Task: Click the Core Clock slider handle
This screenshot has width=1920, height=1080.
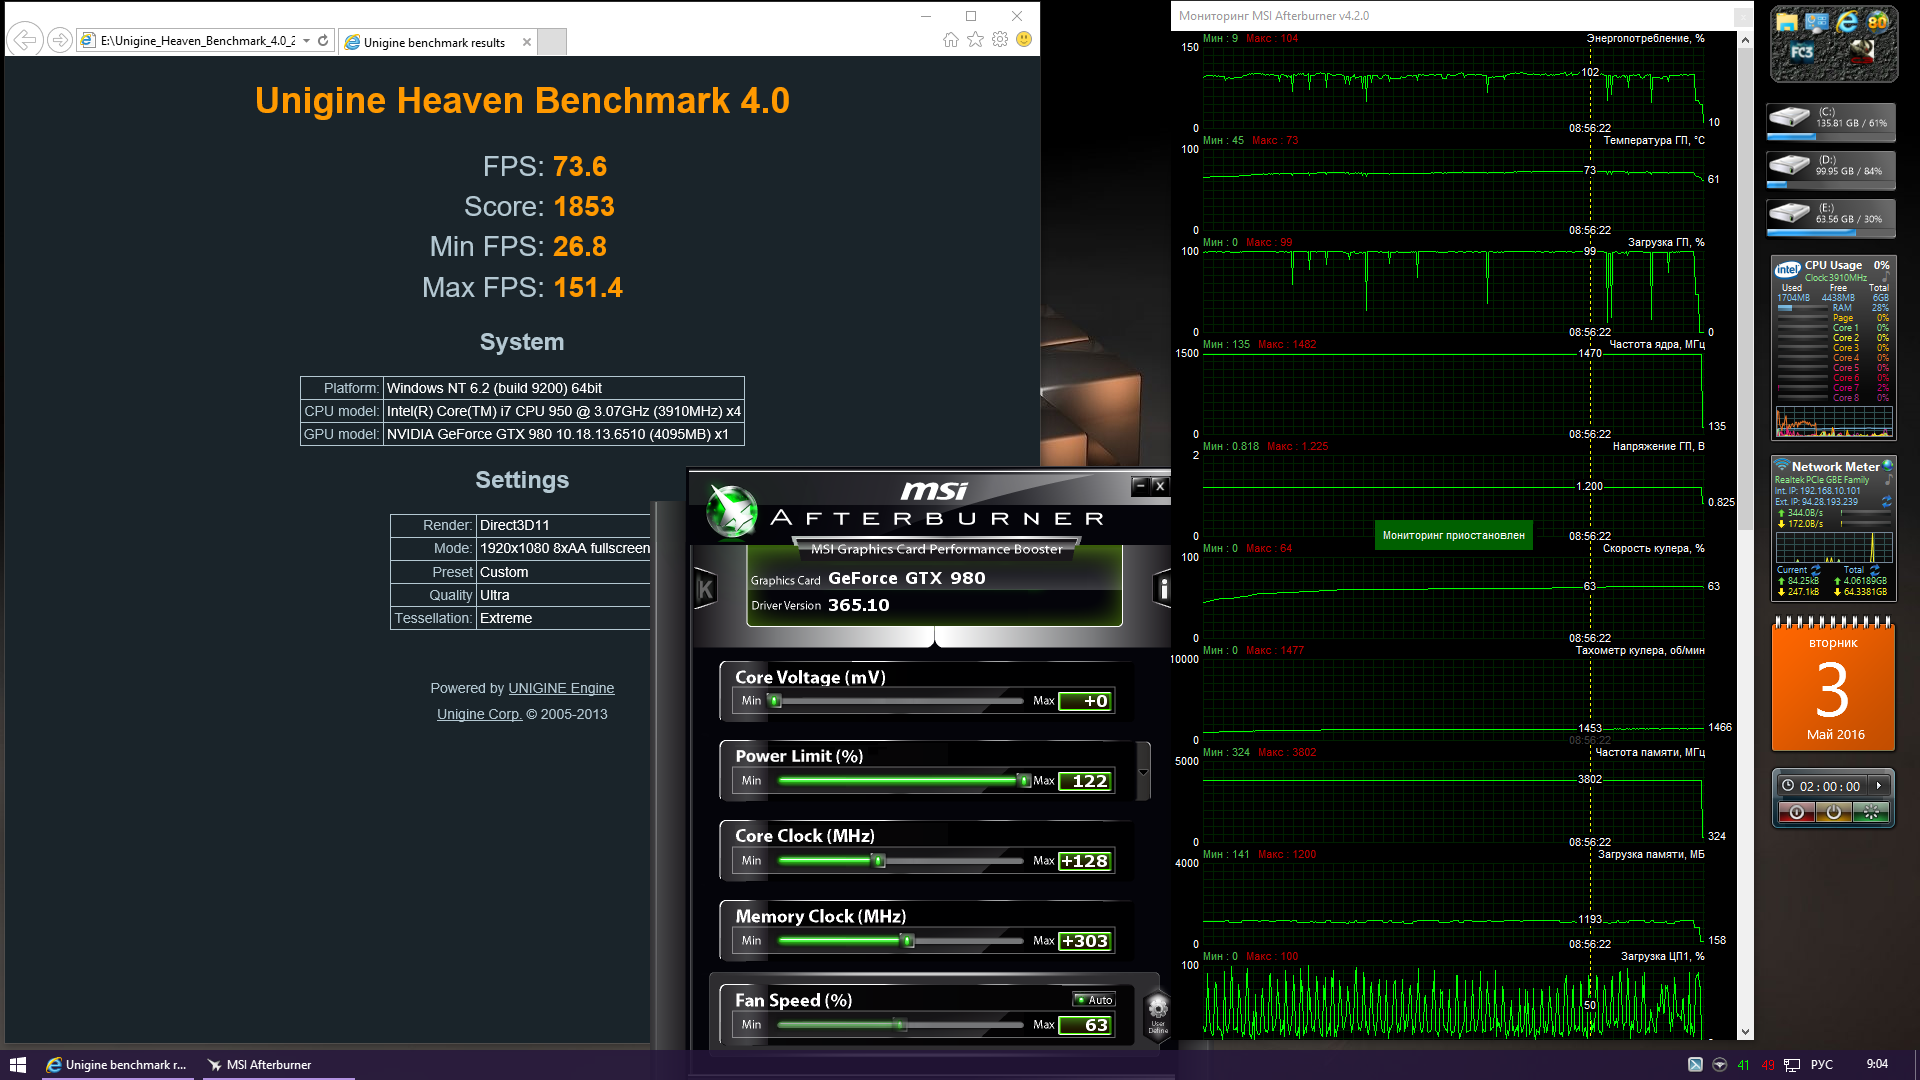Action: pos(879,861)
